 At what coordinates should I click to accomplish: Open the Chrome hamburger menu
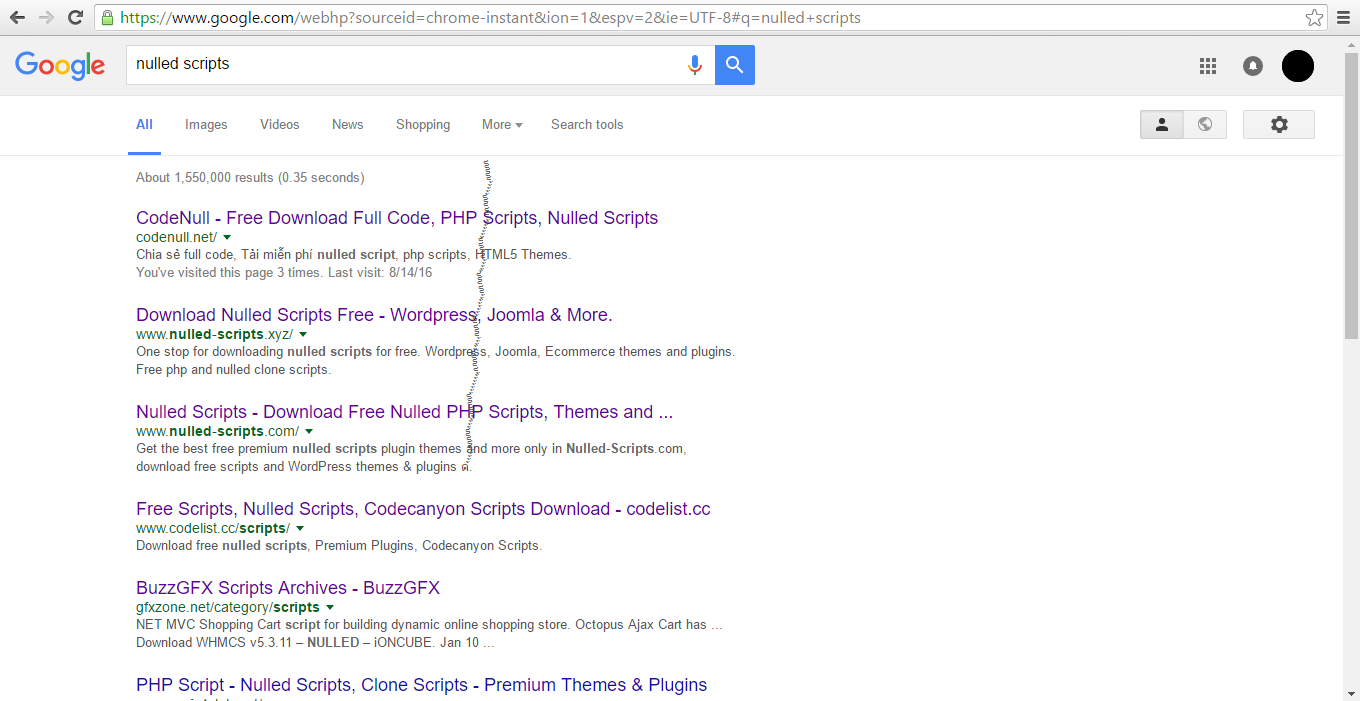(1343, 18)
